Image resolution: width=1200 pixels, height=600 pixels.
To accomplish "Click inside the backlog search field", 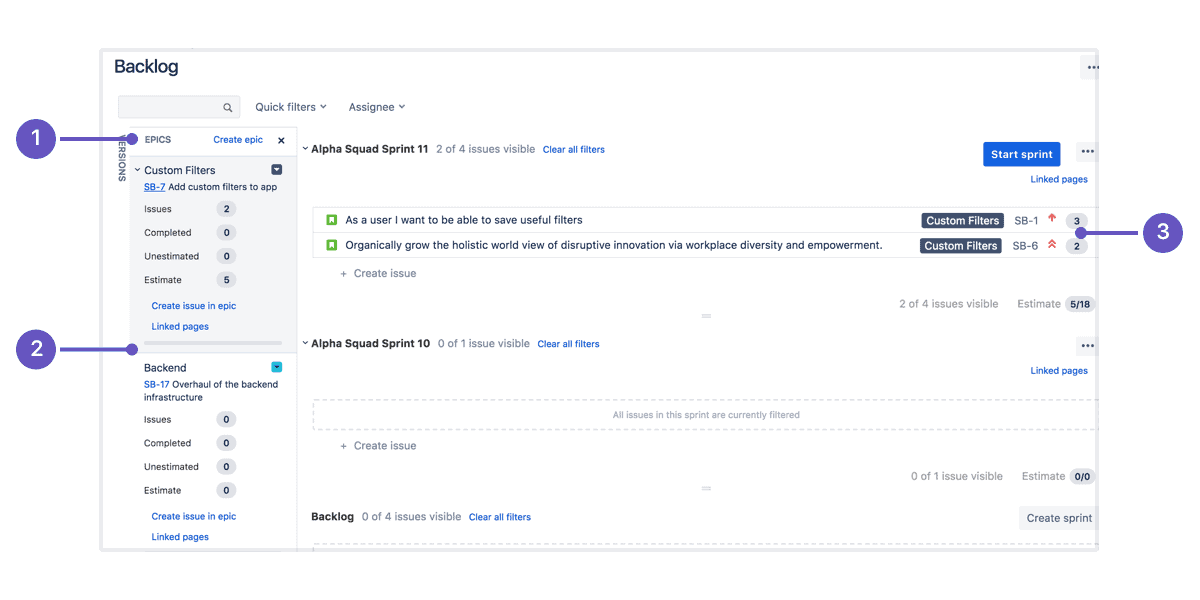I will click(175, 106).
